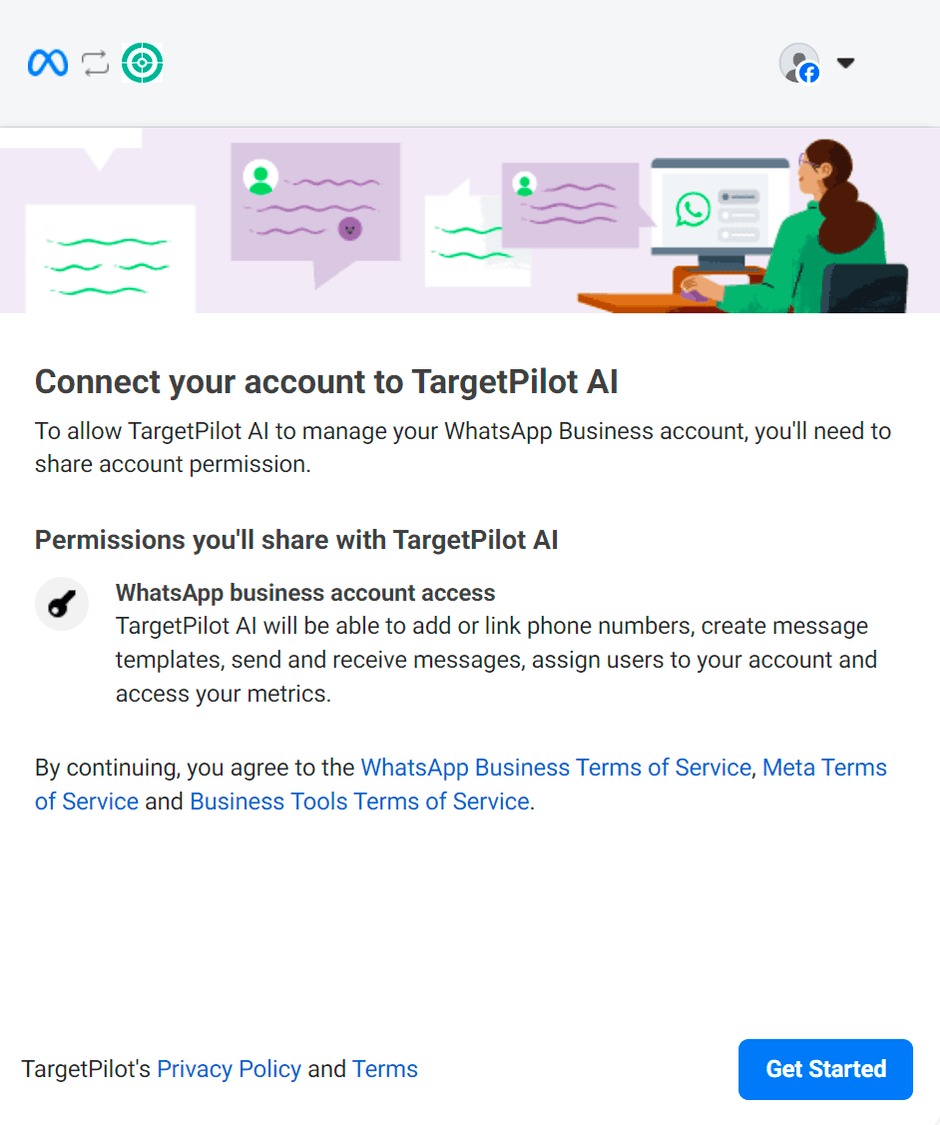The image size is (940, 1125).
Task: Click the small Facebook badge on the avatar
Action: click(x=809, y=73)
